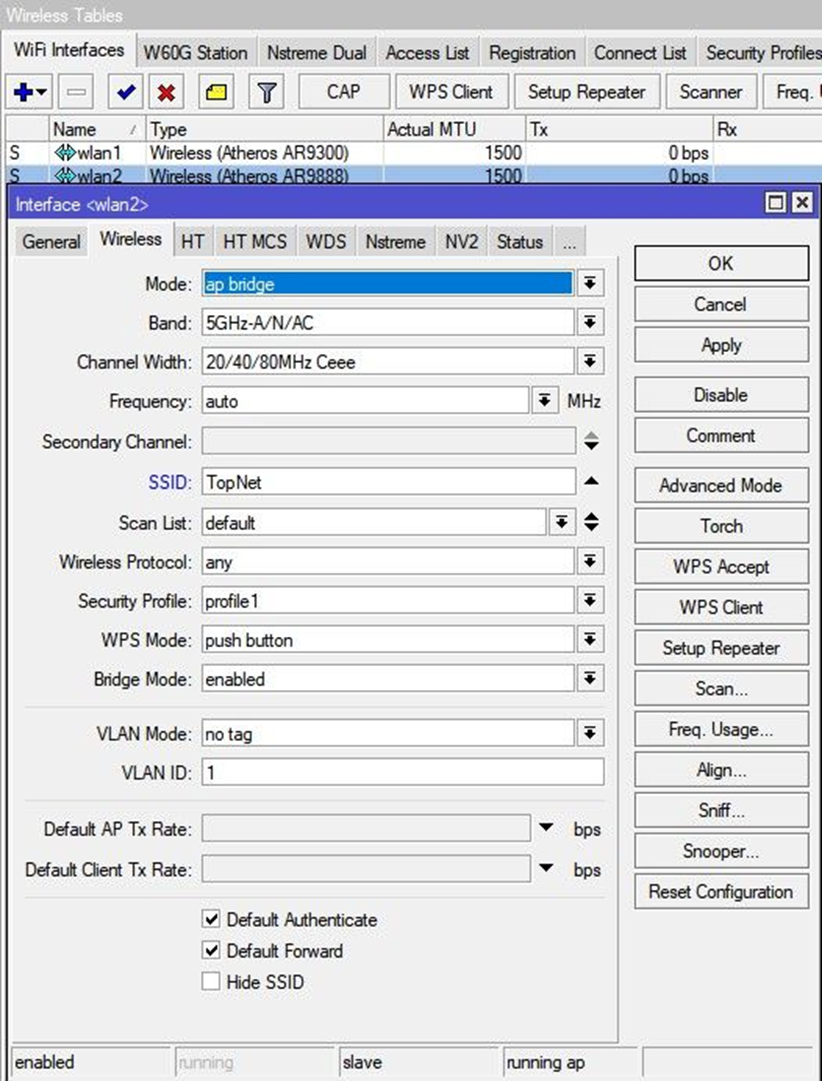Switch to the NV2 tab
The width and height of the screenshot is (822, 1081).
click(461, 241)
